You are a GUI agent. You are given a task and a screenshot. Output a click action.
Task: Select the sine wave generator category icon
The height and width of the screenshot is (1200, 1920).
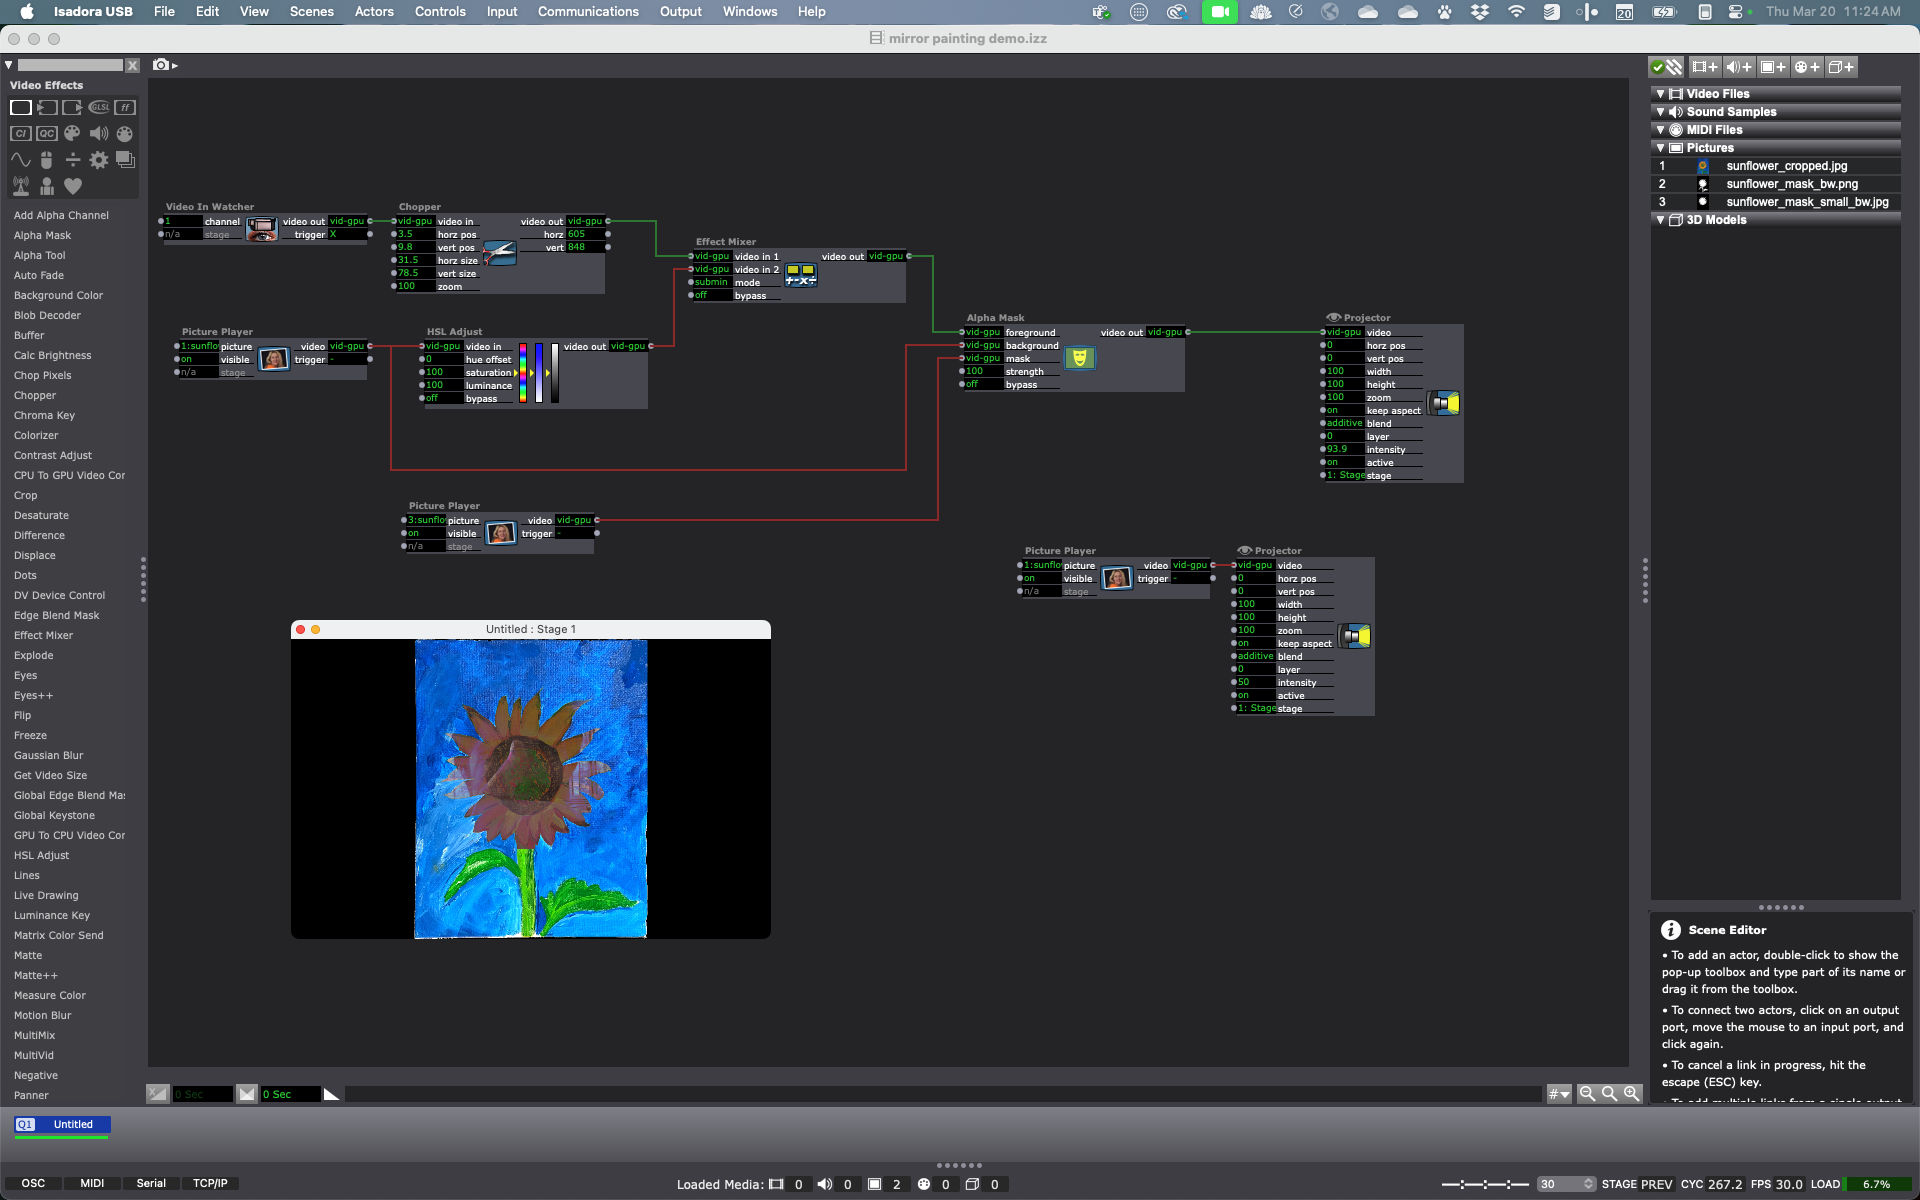click(x=21, y=160)
